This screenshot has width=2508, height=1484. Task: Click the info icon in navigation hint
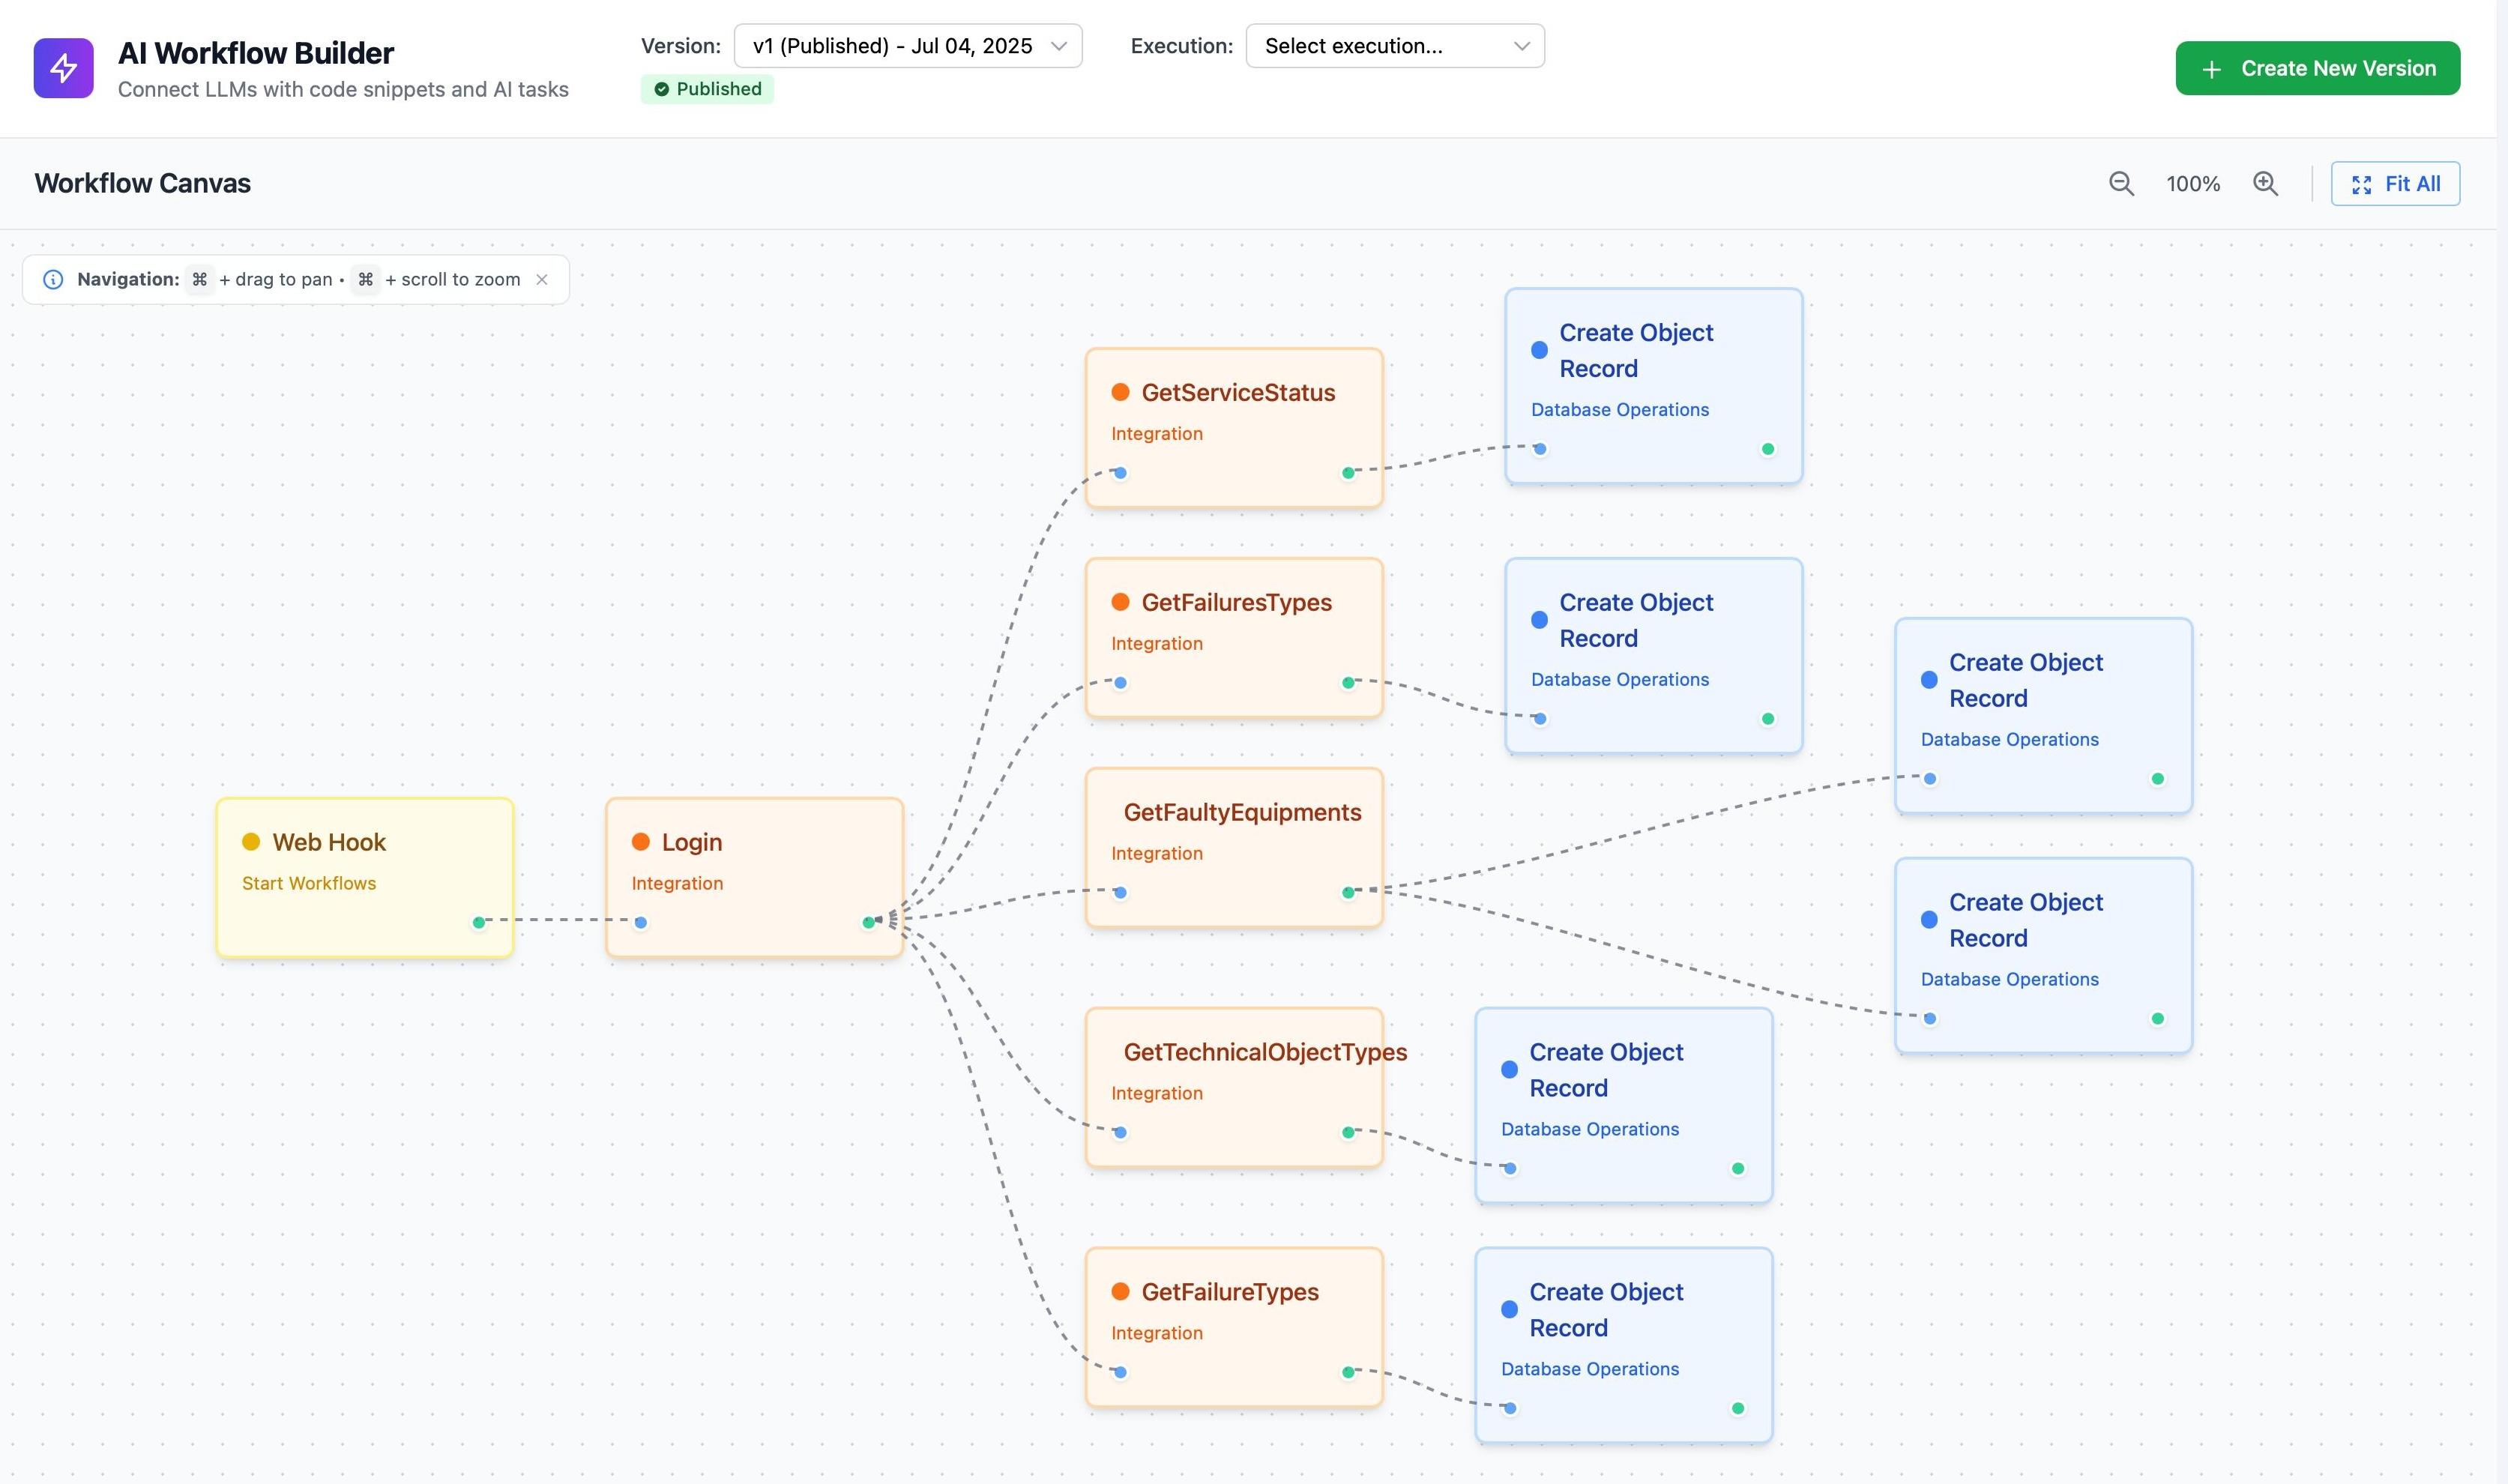tap(53, 279)
